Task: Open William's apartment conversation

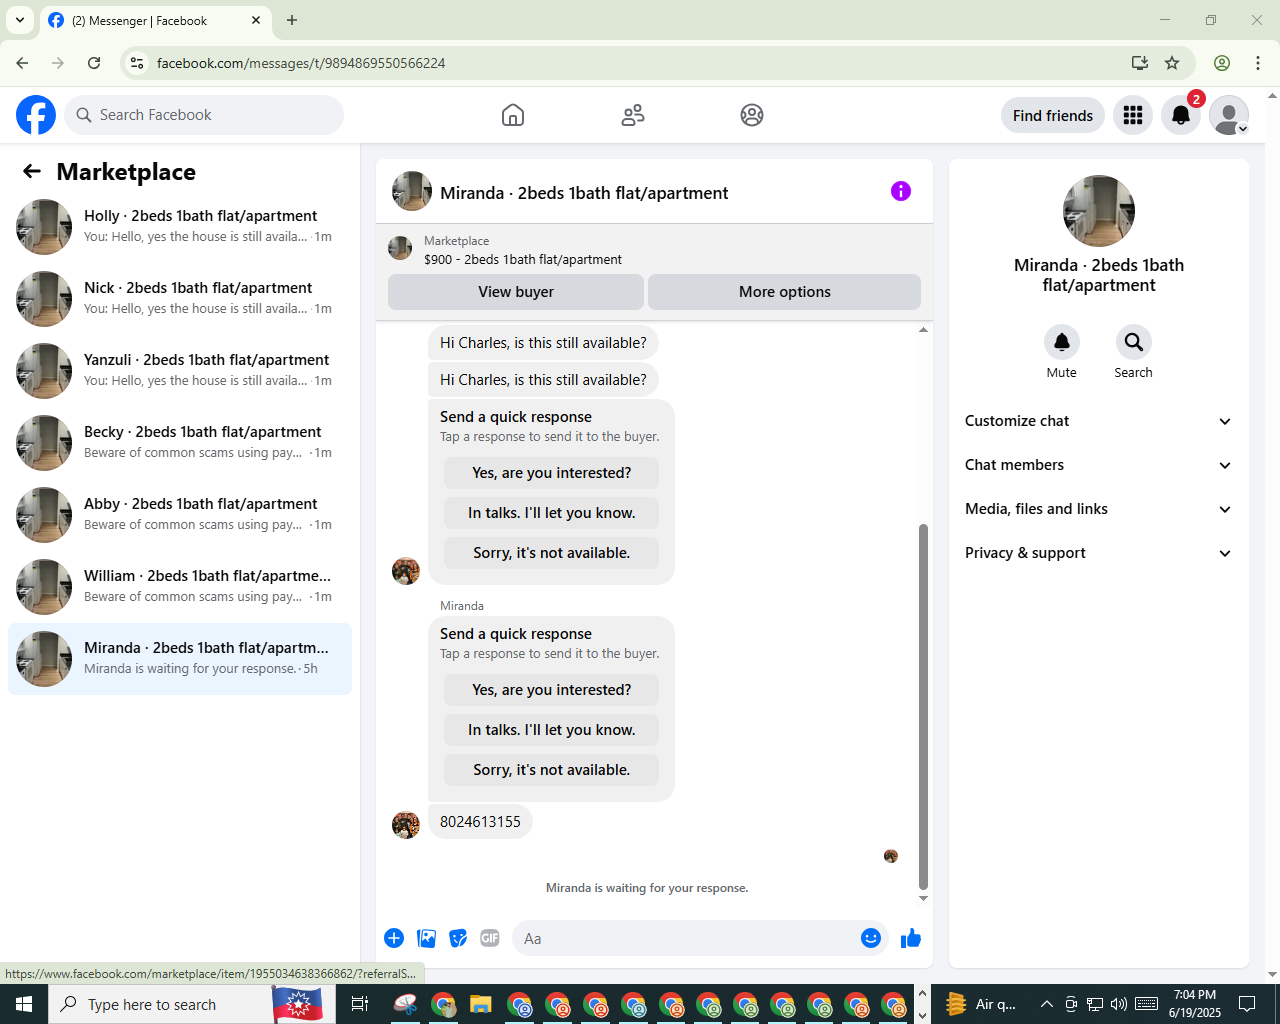Action: pyautogui.click(x=180, y=587)
